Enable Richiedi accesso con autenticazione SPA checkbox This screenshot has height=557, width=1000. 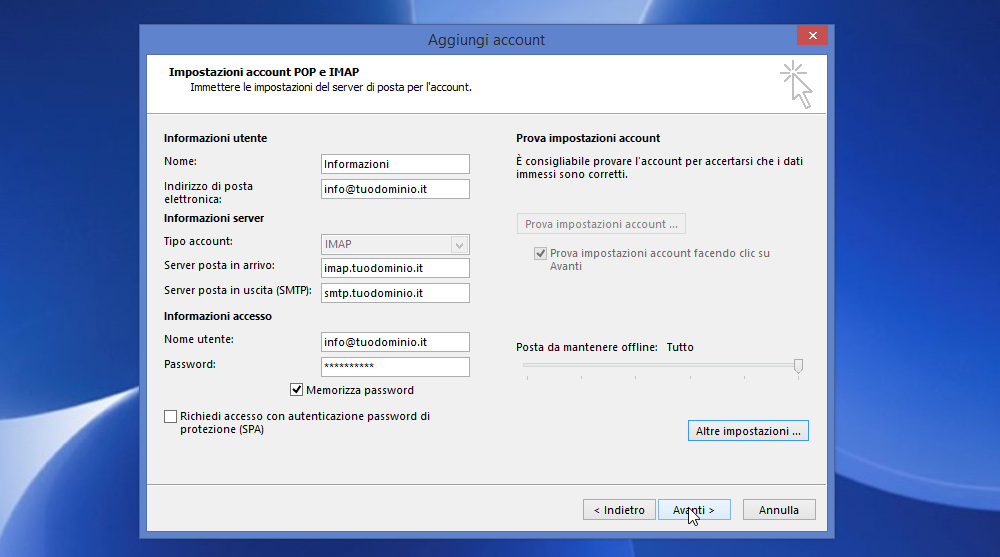pos(170,417)
